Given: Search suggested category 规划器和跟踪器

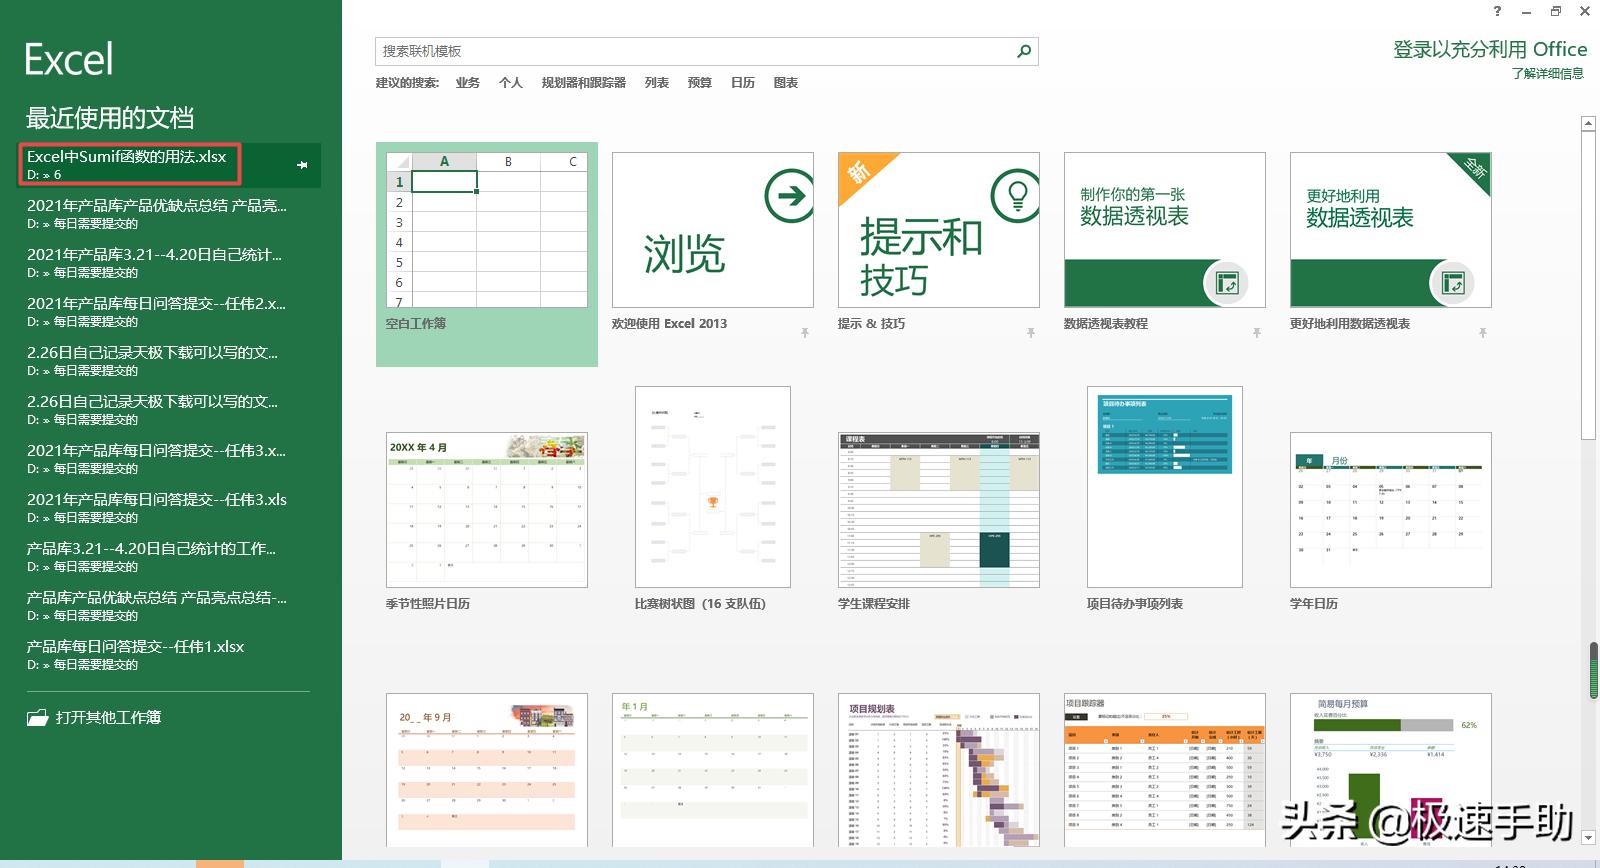Looking at the screenshot, I should pyautogui.click(x=584, y=83).
